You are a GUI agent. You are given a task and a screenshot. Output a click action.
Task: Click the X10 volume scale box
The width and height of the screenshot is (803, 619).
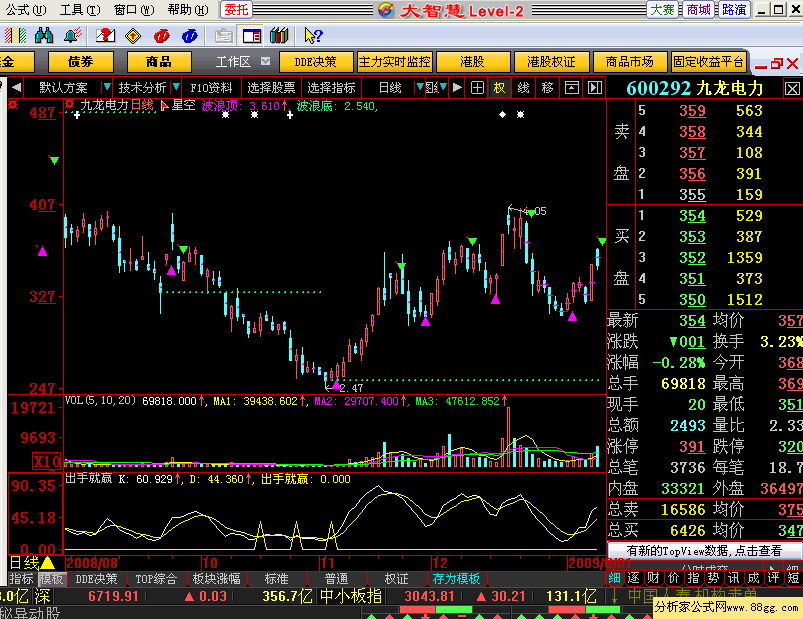click(47, 461)
